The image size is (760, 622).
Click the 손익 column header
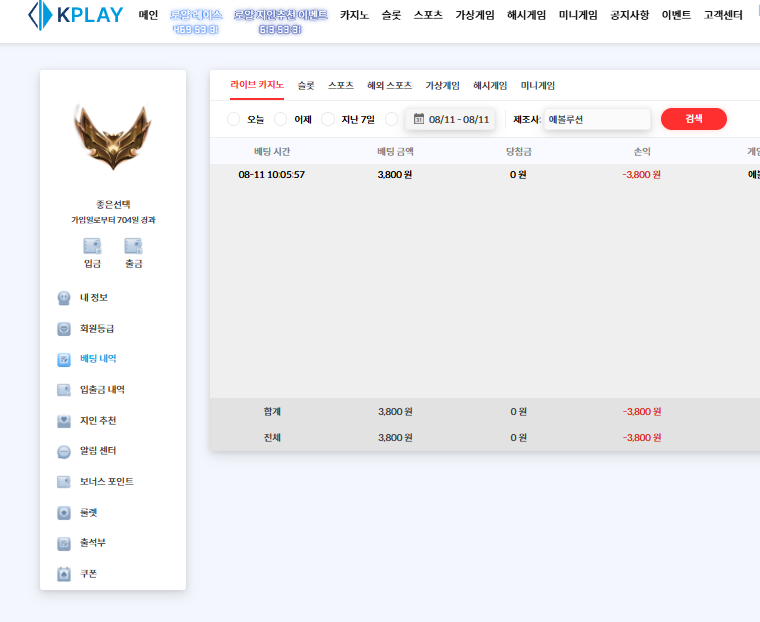[642, 152]
